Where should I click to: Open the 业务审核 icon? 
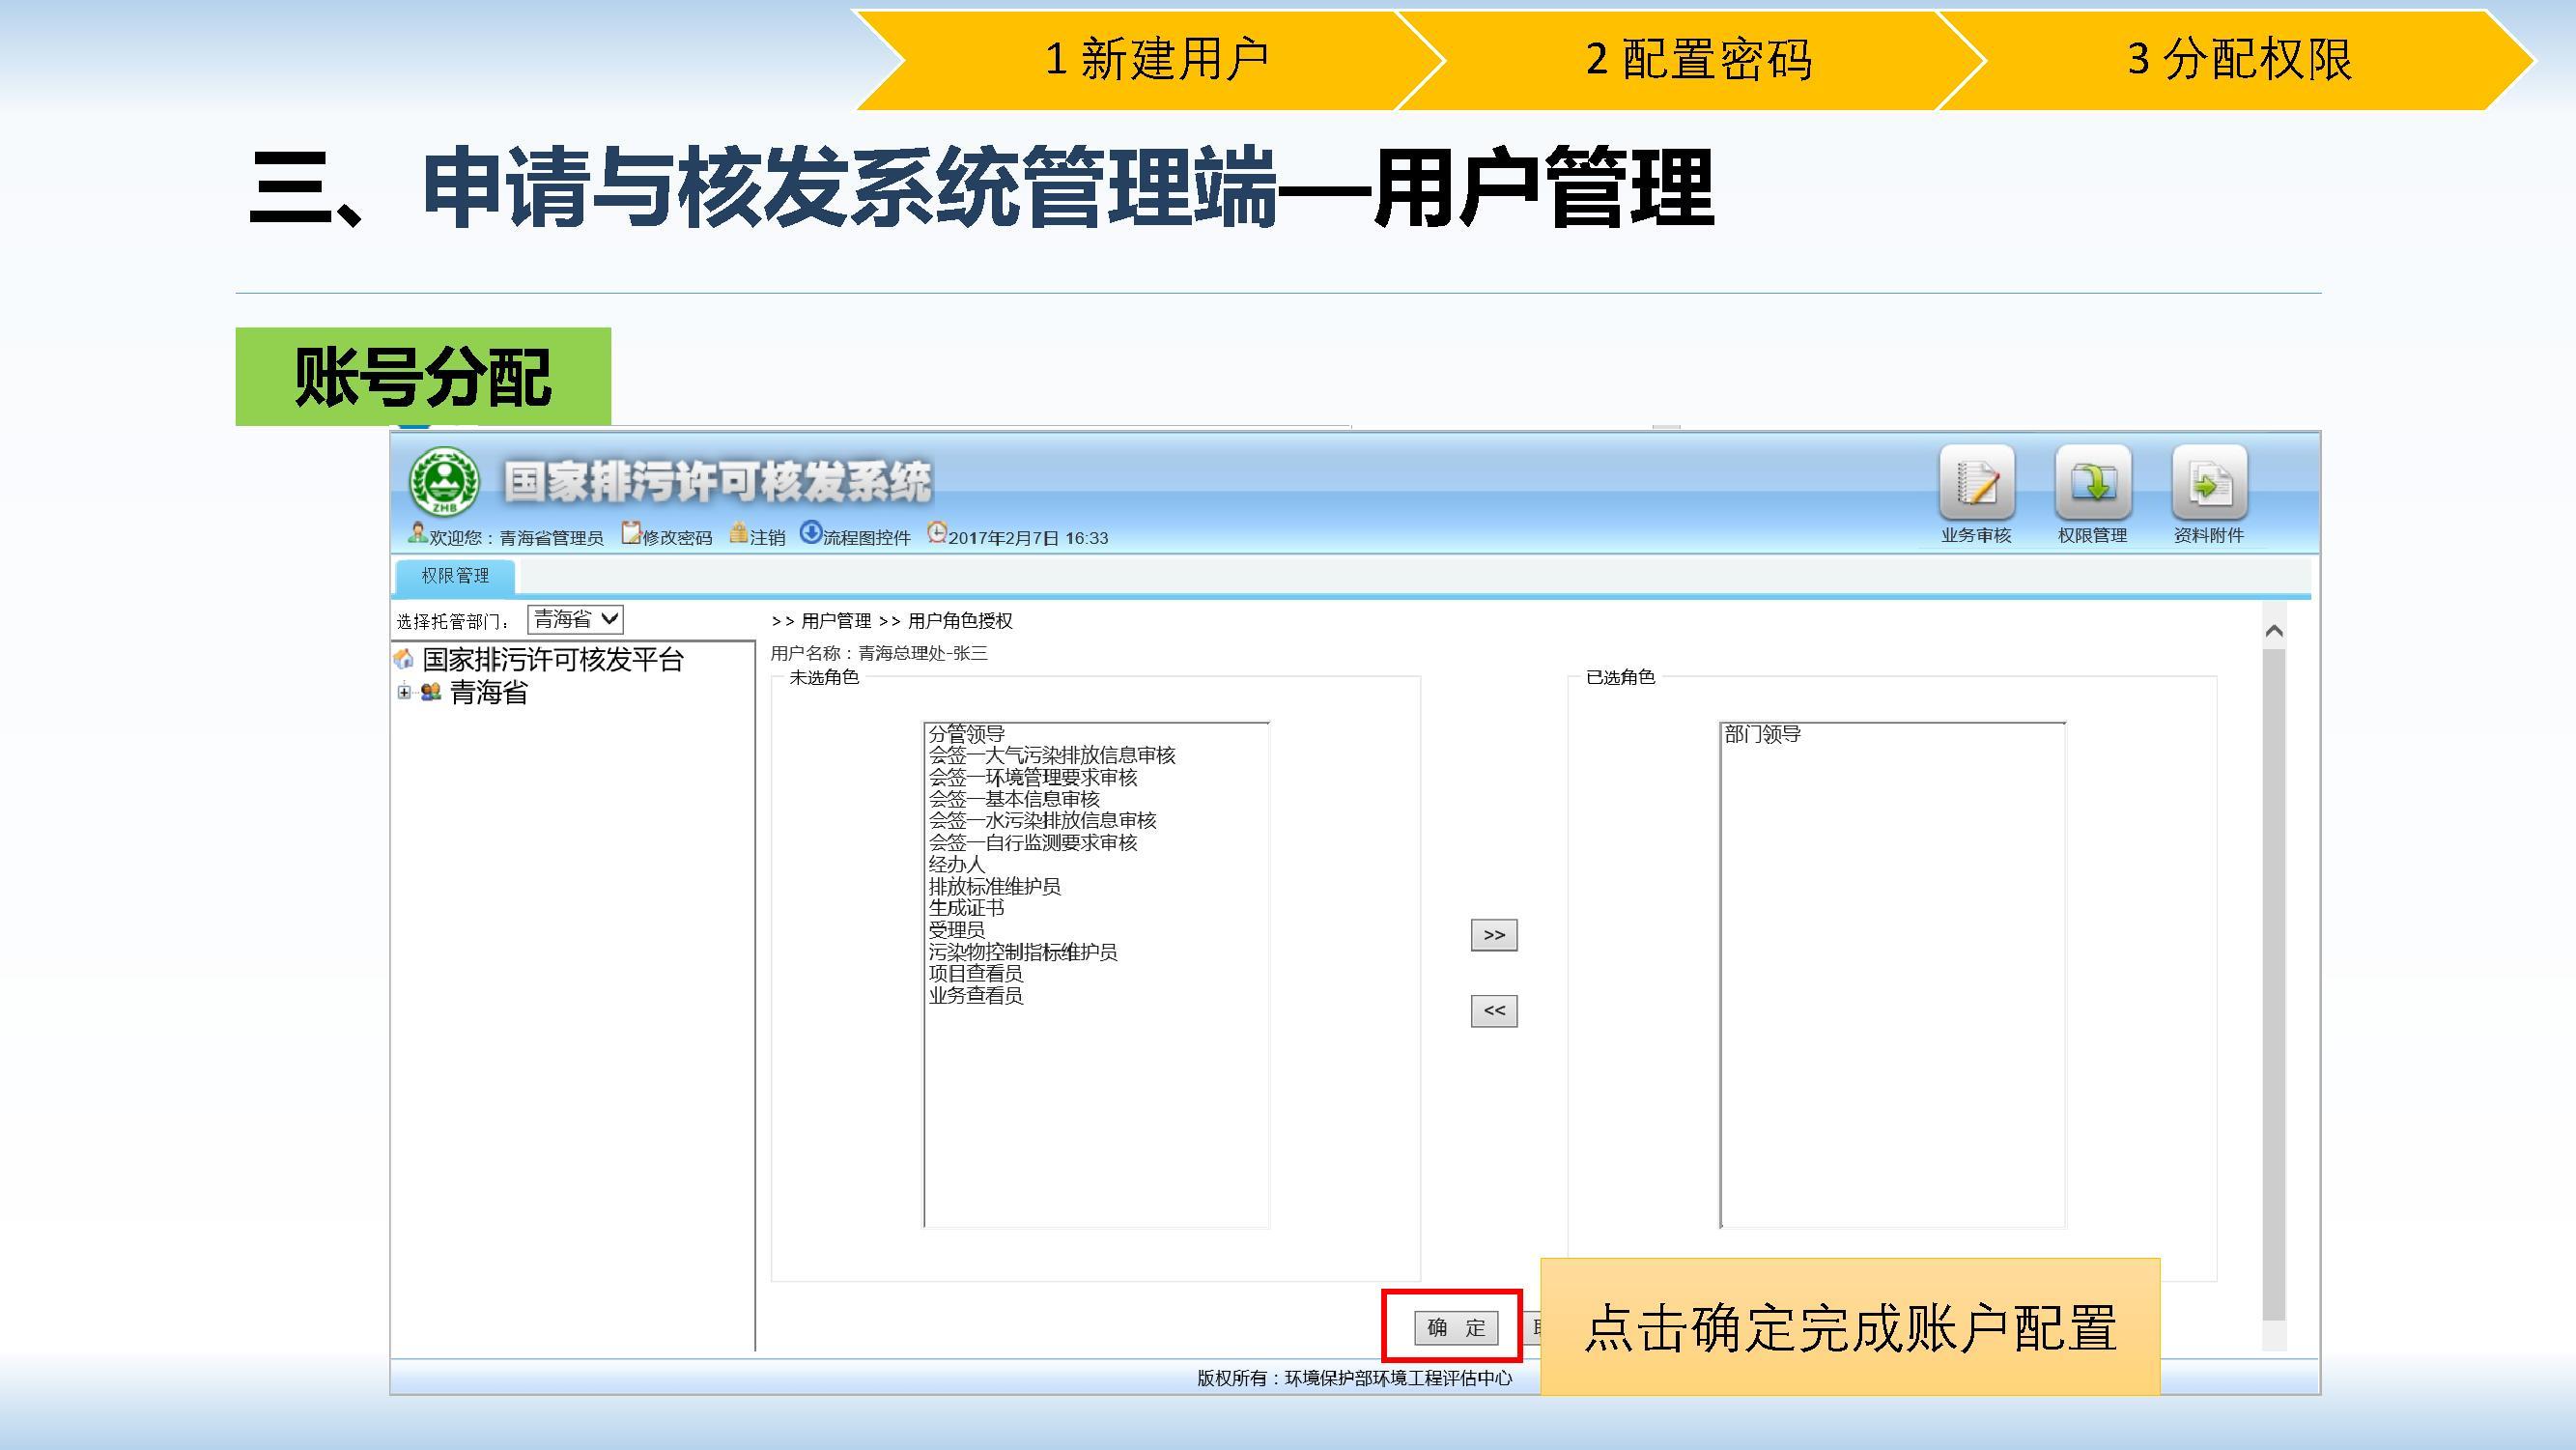[x=1976, y=484]
